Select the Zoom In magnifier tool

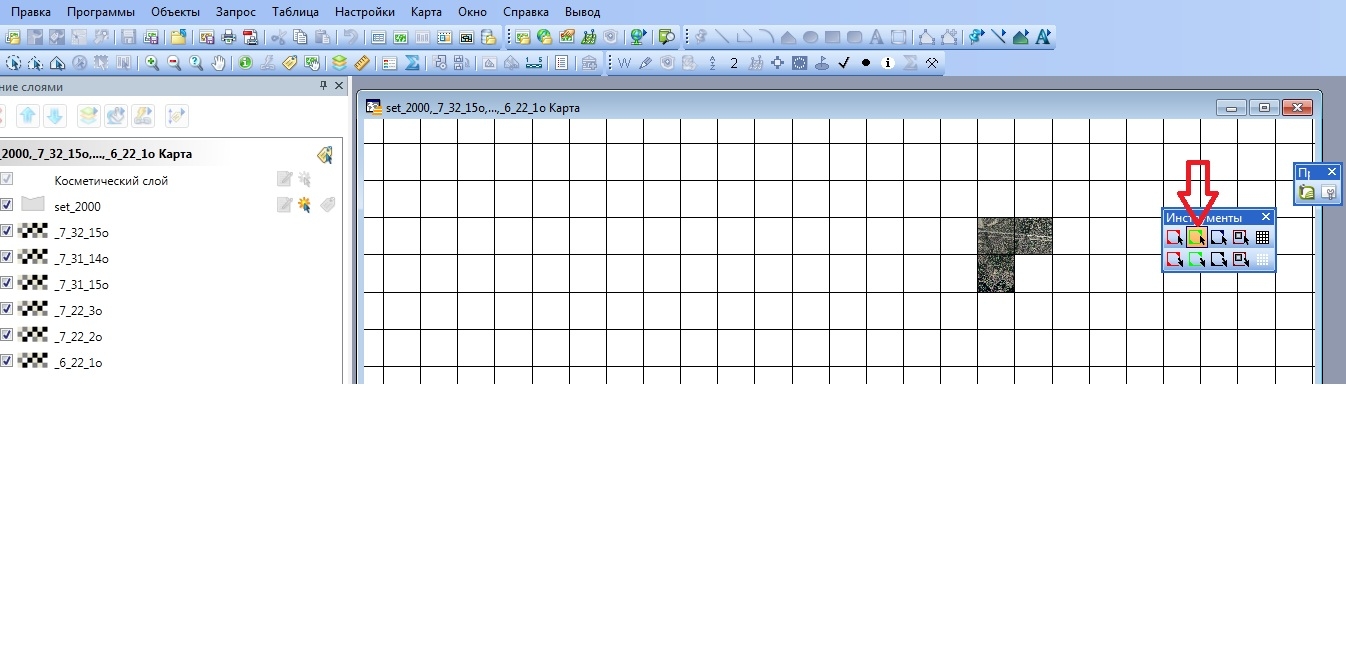pos(152,62)
